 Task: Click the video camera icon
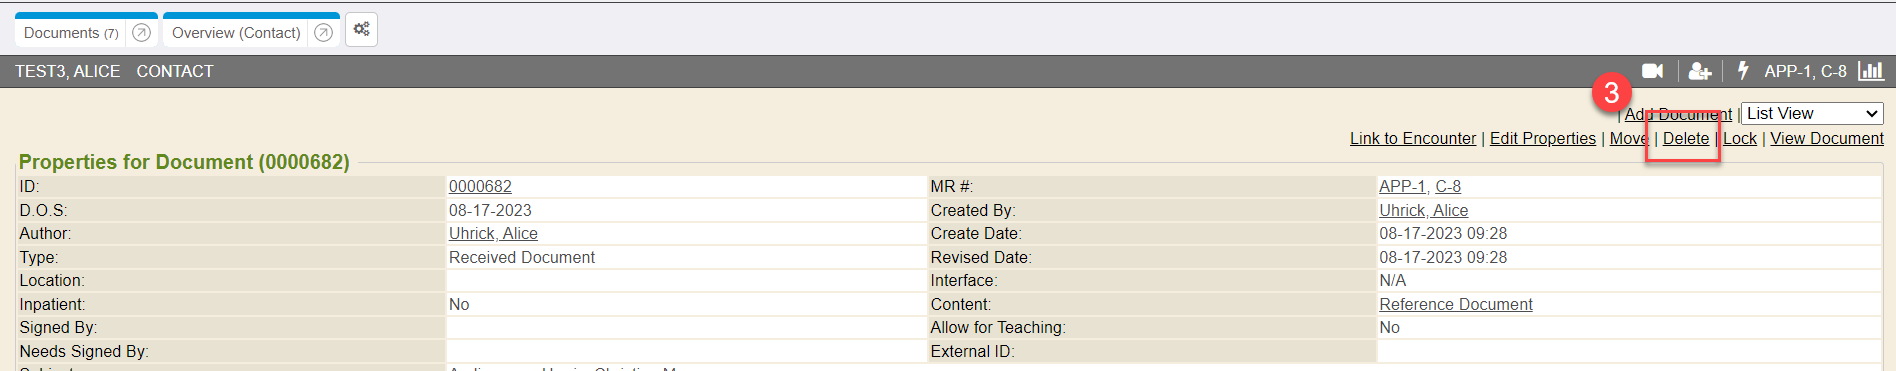pos(1652,71)
